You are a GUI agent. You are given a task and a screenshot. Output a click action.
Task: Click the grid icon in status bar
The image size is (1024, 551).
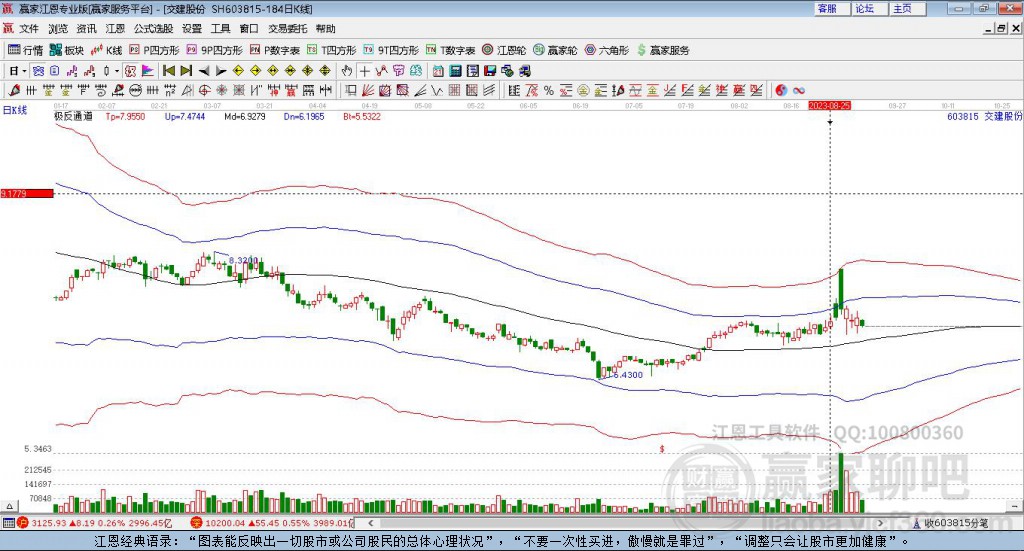click(x=8, y=523)
